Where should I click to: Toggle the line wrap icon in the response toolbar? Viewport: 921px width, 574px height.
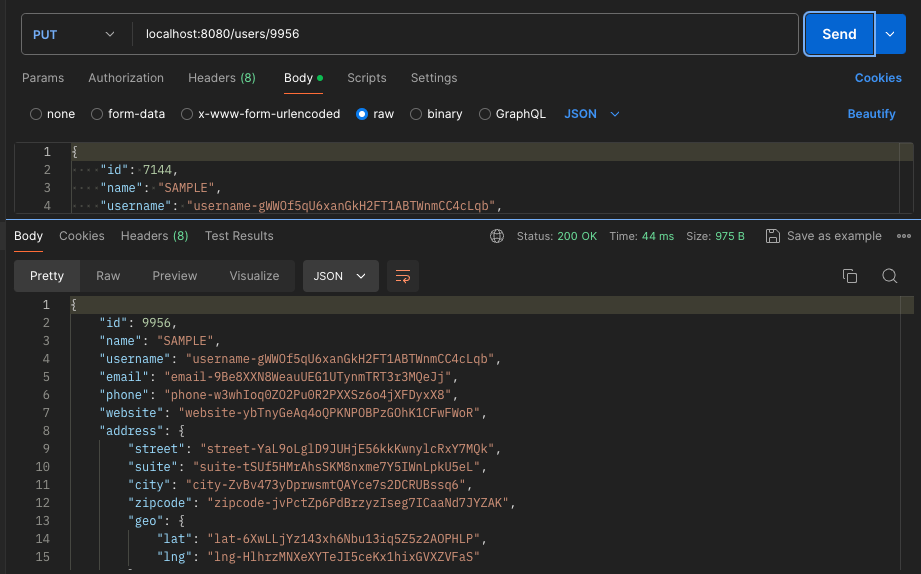click(403, 276)
